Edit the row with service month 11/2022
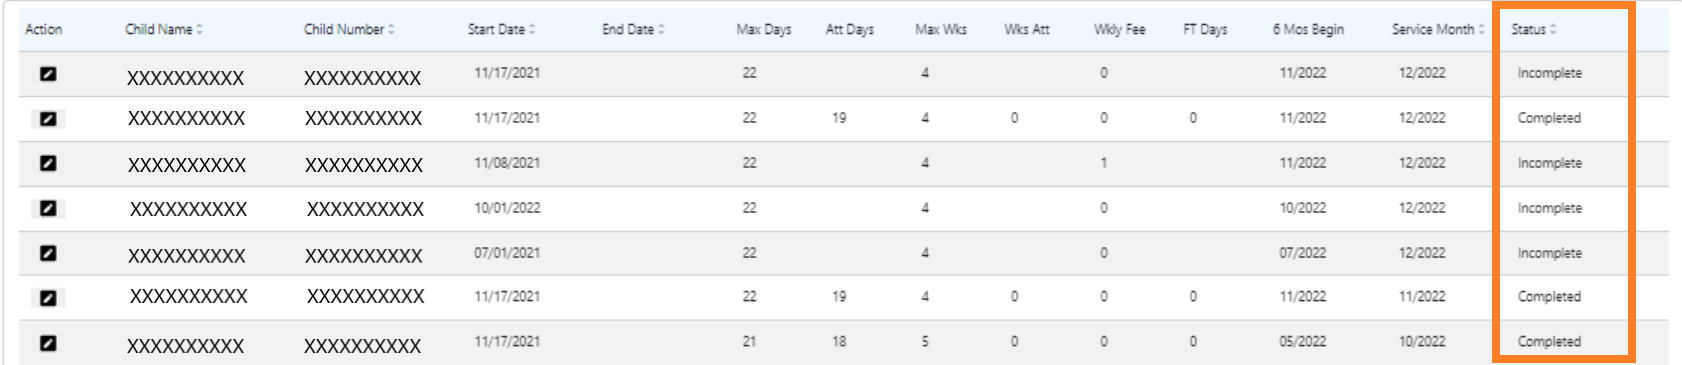Viewport: 1682px width, 365px height. 48,297
